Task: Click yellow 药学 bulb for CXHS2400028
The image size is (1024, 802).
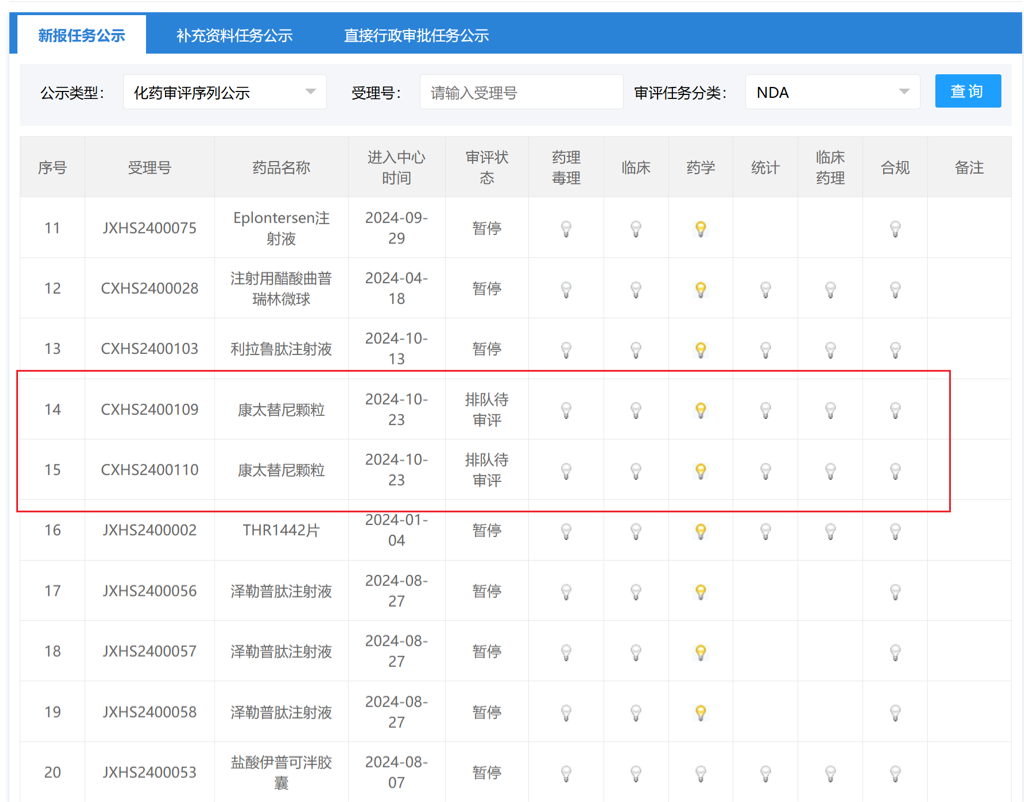Action: (701, 289)
